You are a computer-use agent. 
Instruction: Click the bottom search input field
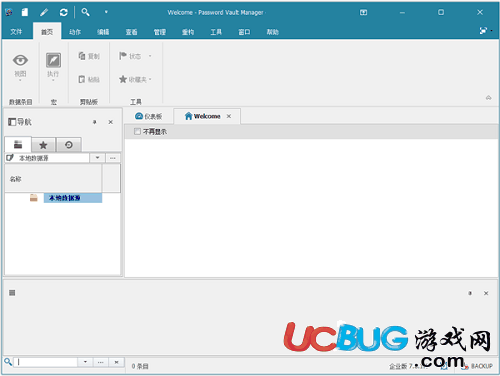click(46, 362)
